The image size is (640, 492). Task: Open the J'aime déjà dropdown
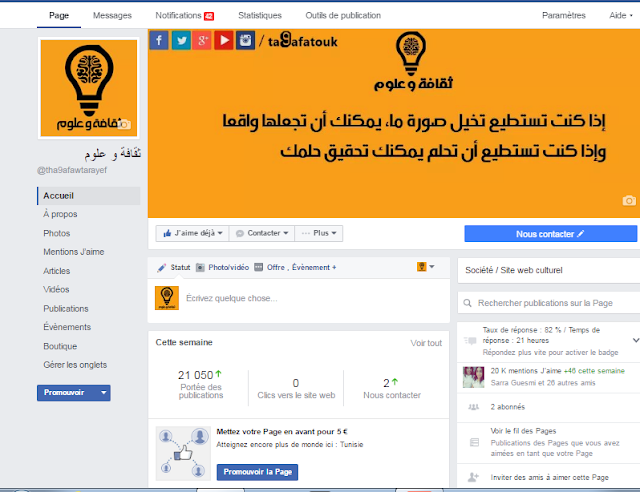pos(192,233)
